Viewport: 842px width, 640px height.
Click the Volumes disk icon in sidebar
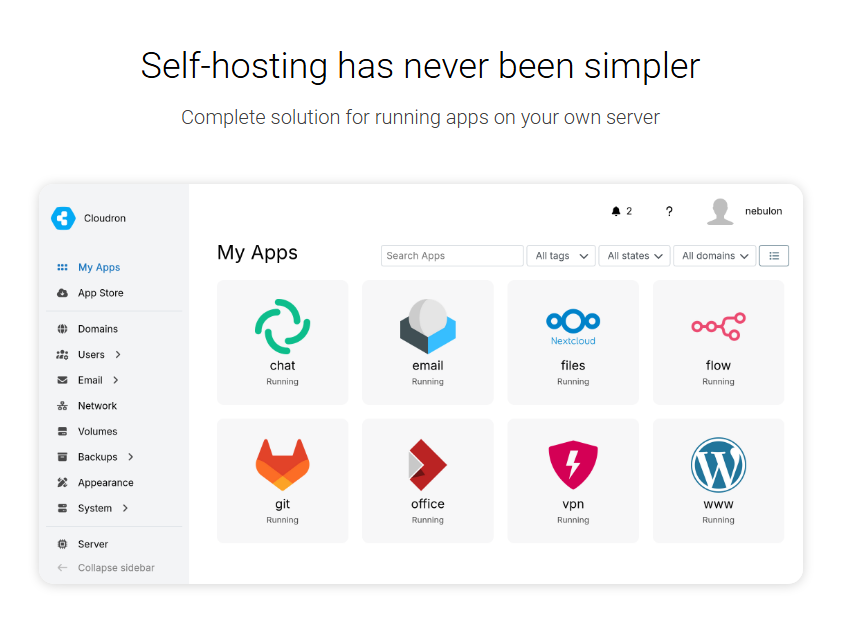tap(62, 431)
